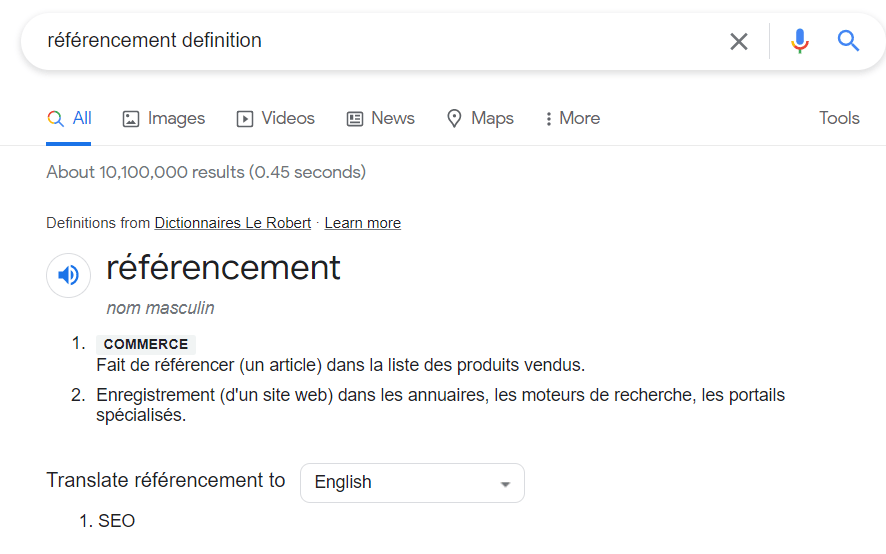
Task: Open Dictionnaires Le Robert link
Action: (232, 223)
